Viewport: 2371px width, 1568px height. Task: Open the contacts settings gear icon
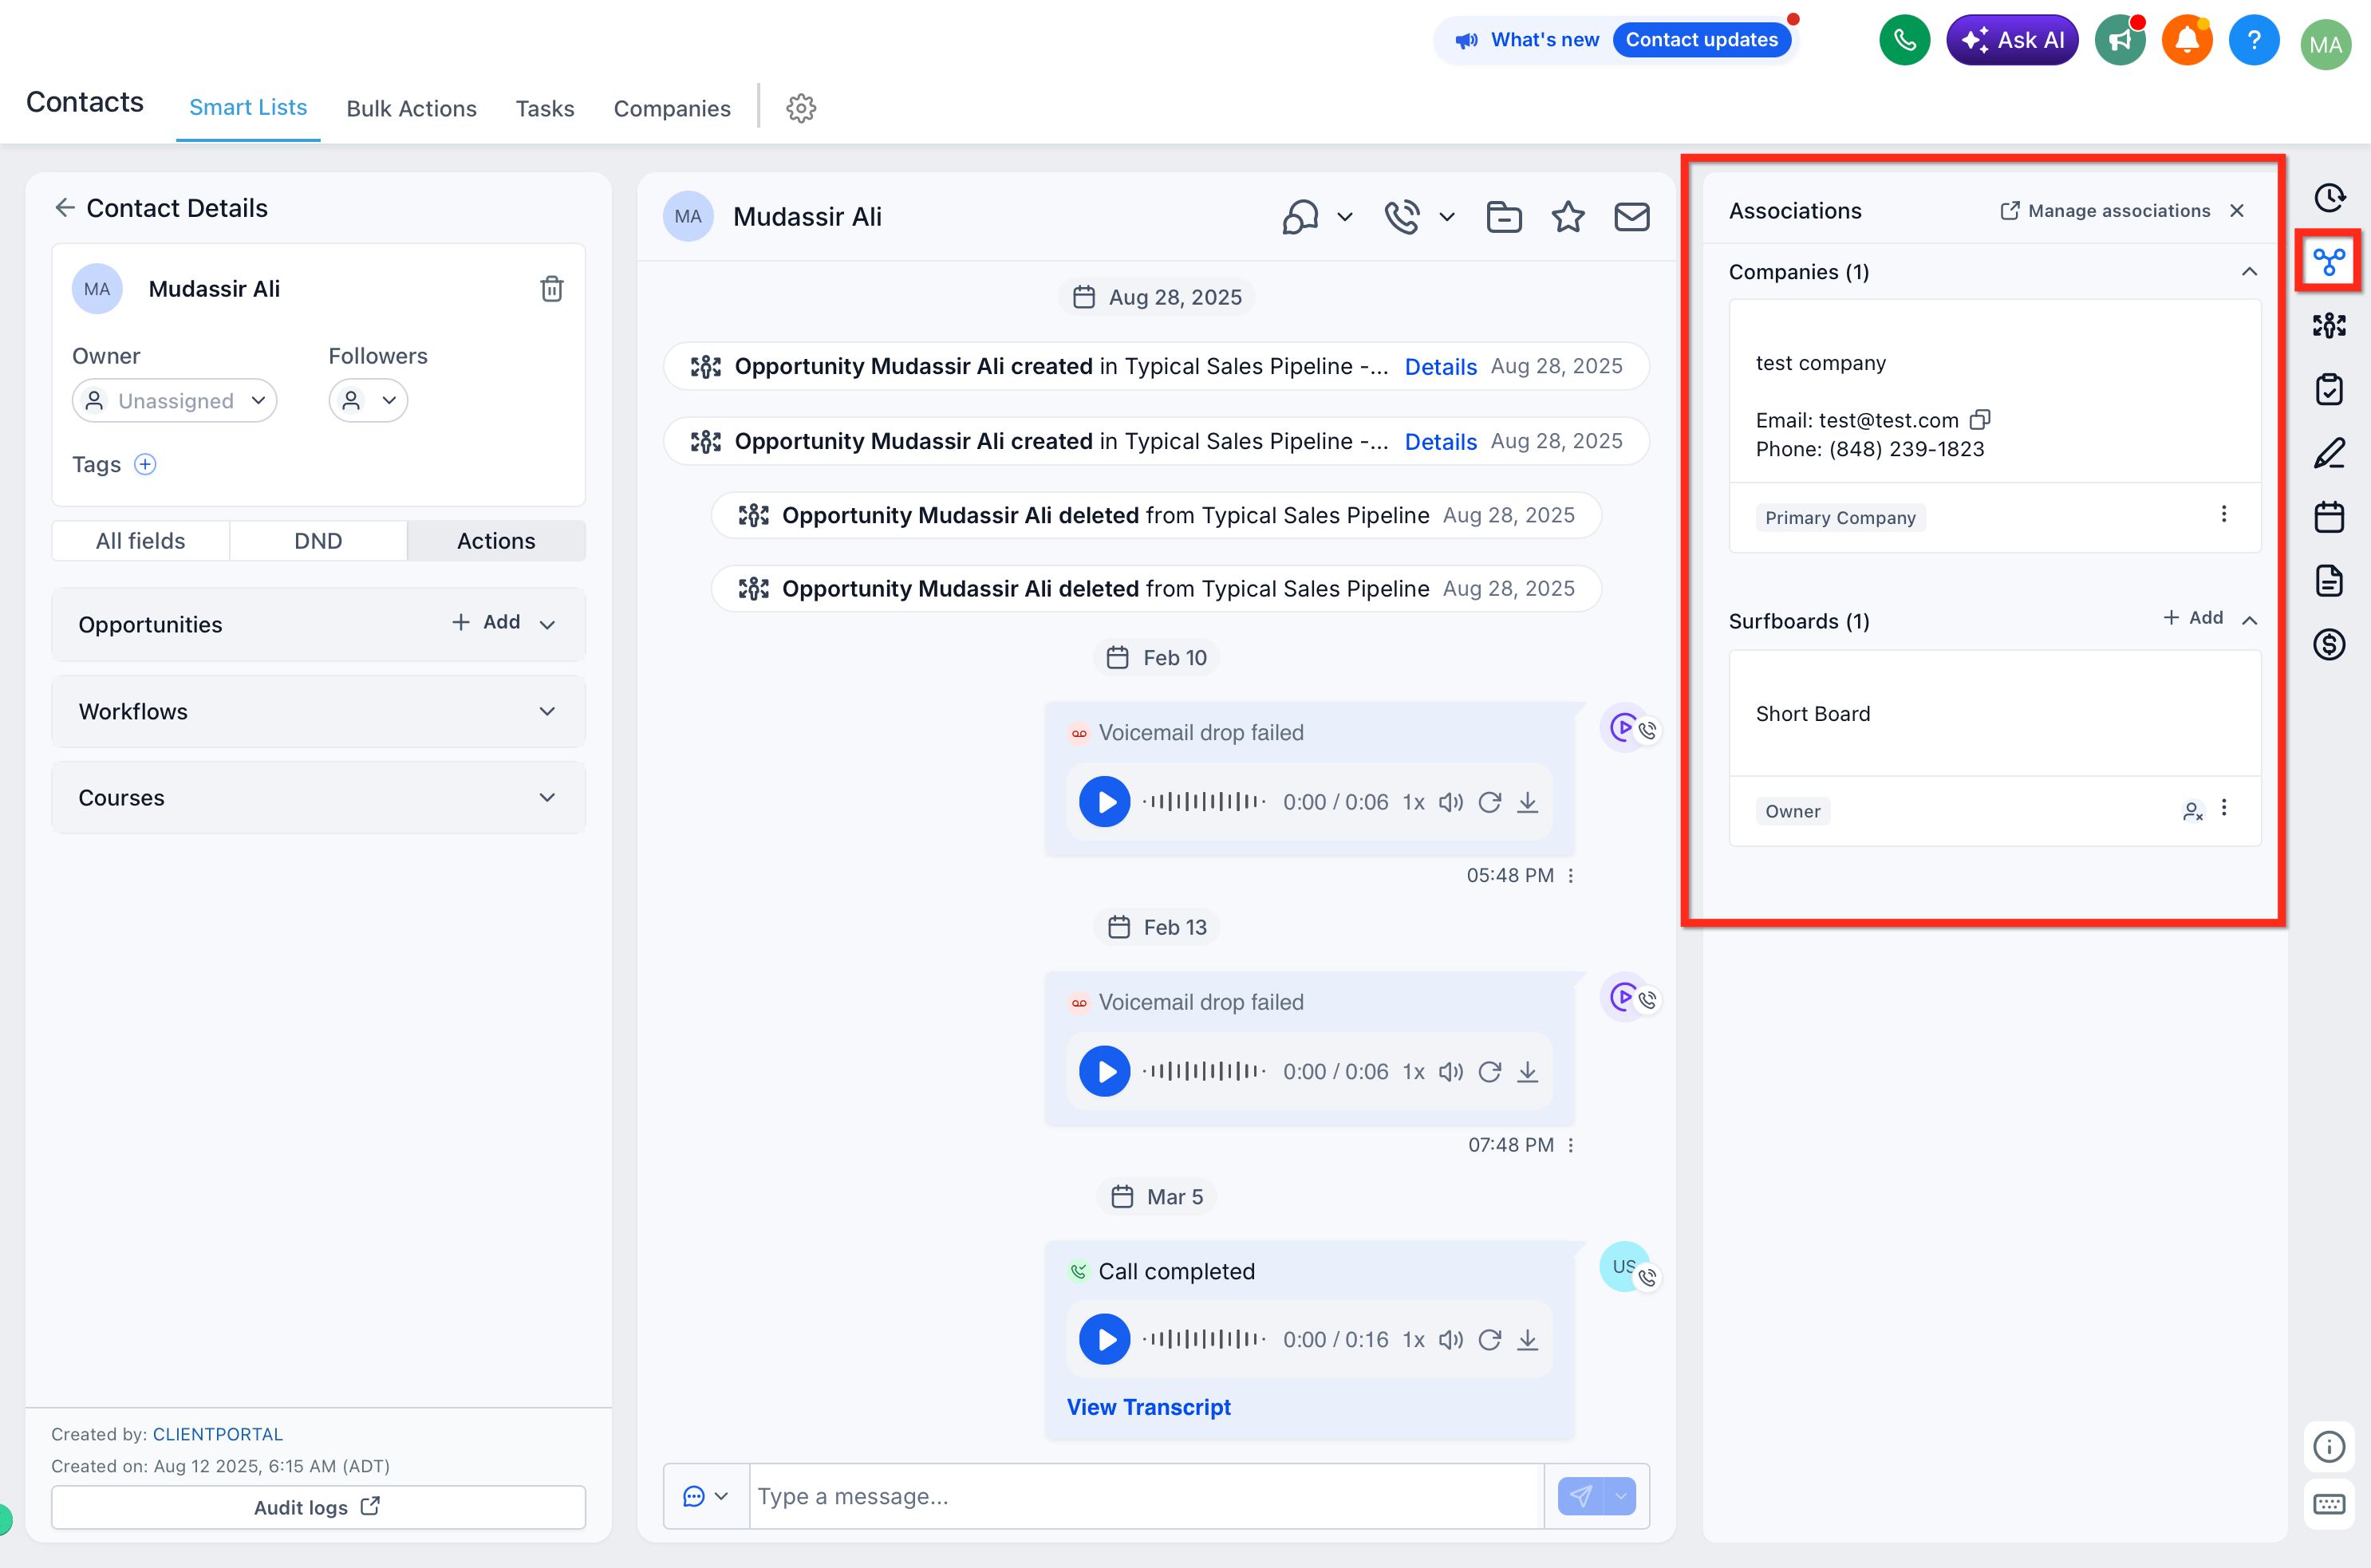click(x=801, y=108)
